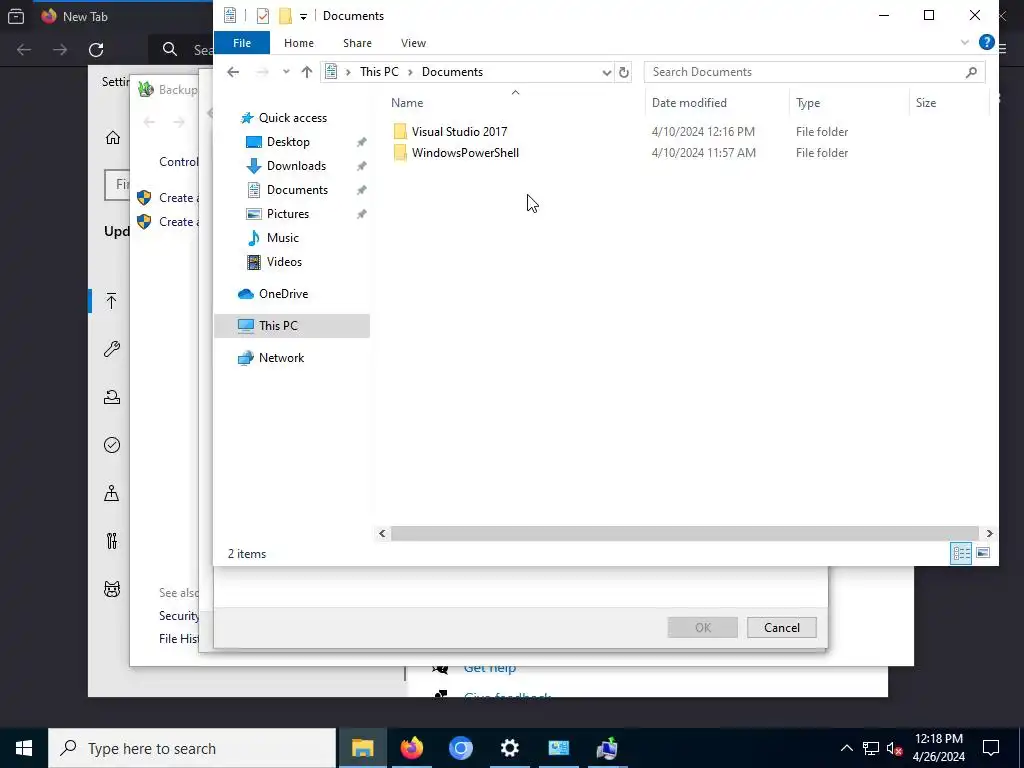Select the WindowsPowerShell folder

[465, 153]
